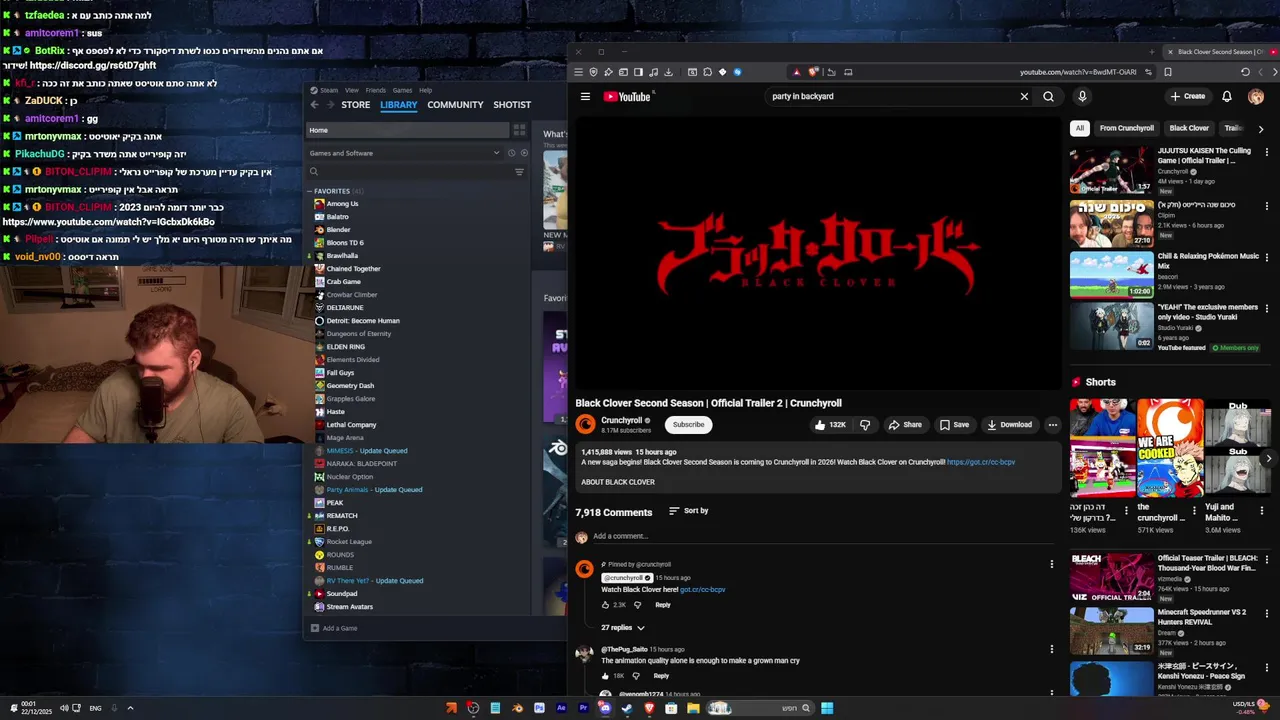The width and height of the screenshot is (1280, 720).
Task: Share the Black Clover trailer
Action: click(x=905, y=425)
